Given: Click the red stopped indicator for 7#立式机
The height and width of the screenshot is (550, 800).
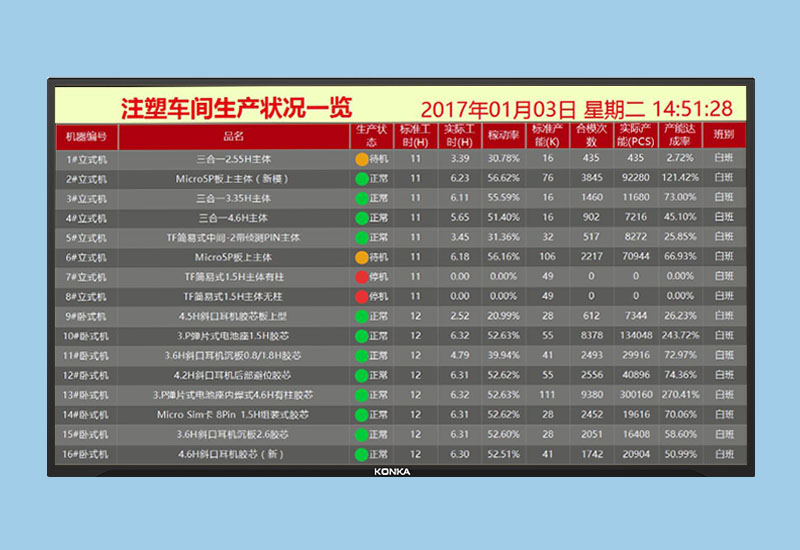Looking at the screenshot, I should tap(361, 277).
